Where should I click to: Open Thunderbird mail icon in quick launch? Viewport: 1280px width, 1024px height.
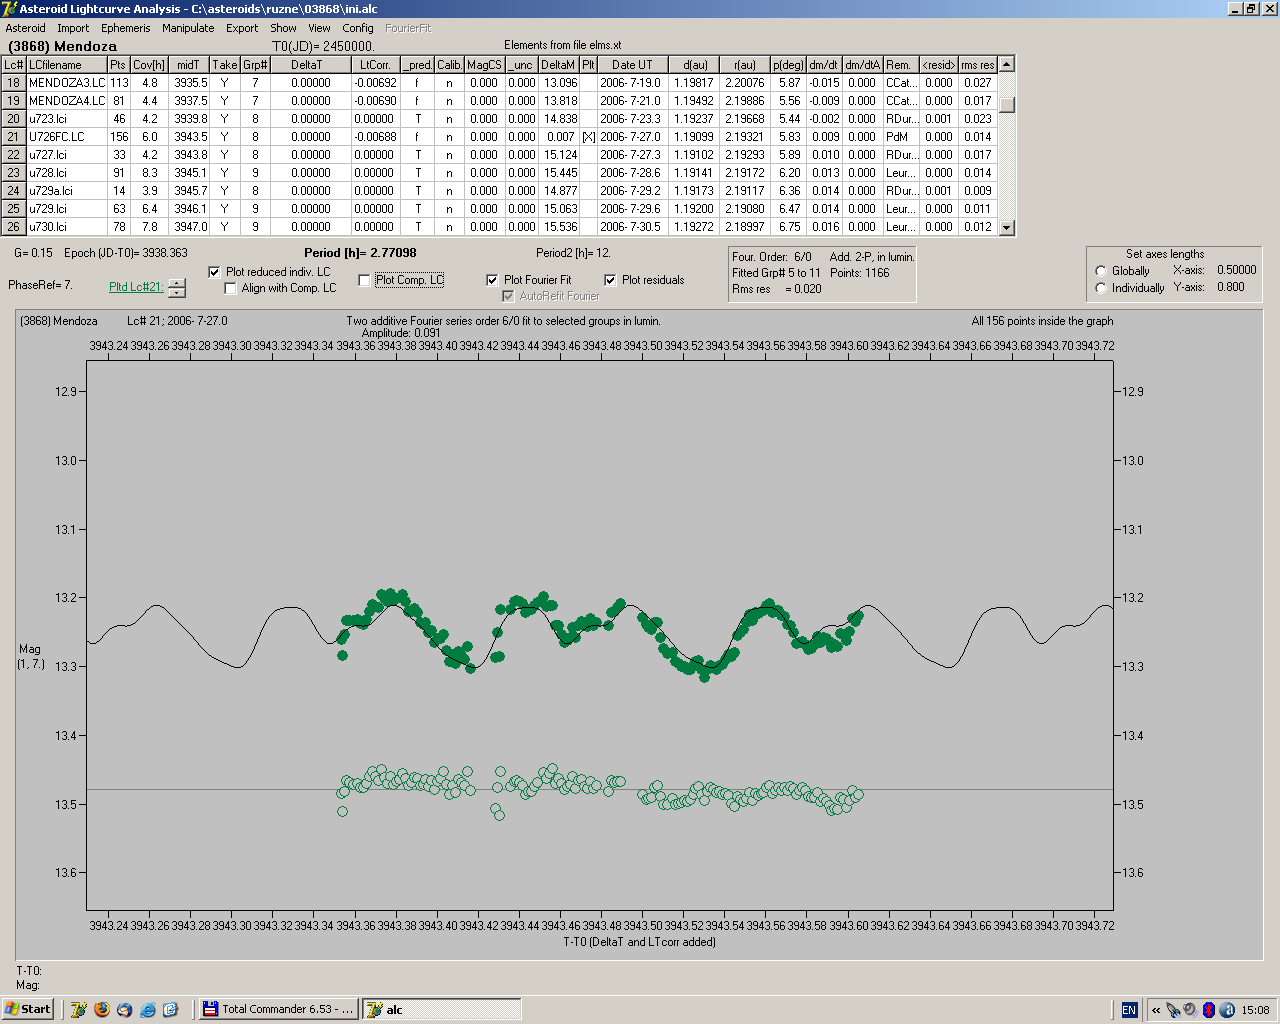tap(124, 1010)
